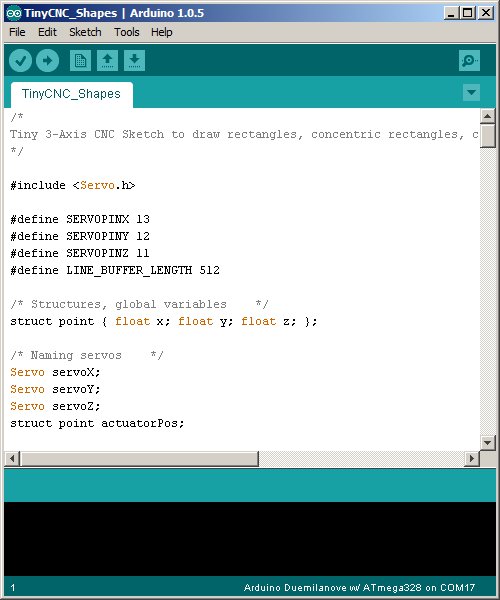The width and height of the screenshot is (500, 600).
Task: Click the line '#include <Servo.h>'
Action: point(73,186)
